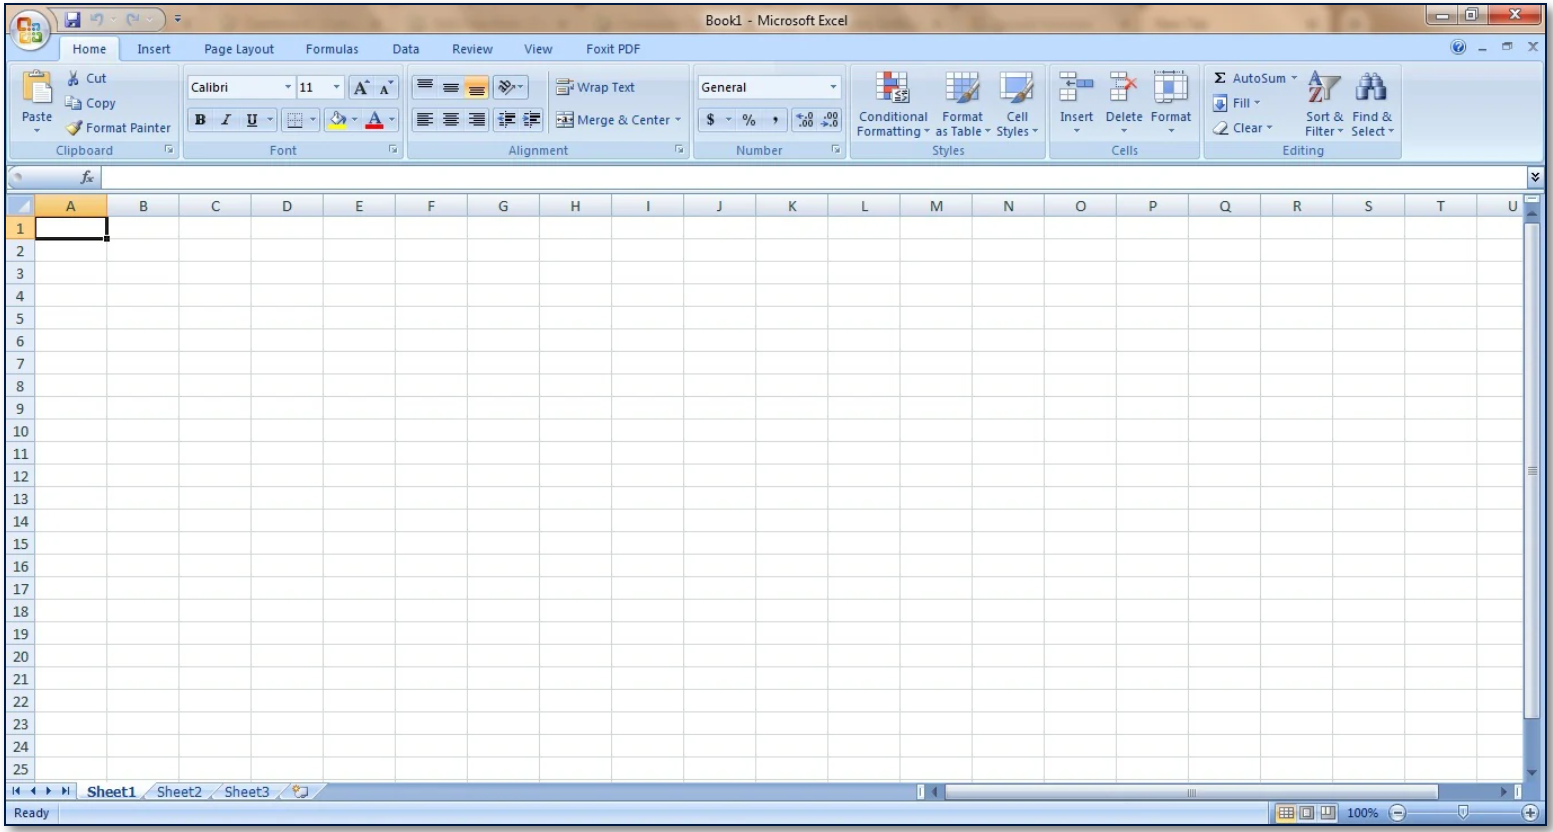Open the Sheet2 worksheet tab
The width and height of the screenshot is (1553, 832).
pos(179,792)
